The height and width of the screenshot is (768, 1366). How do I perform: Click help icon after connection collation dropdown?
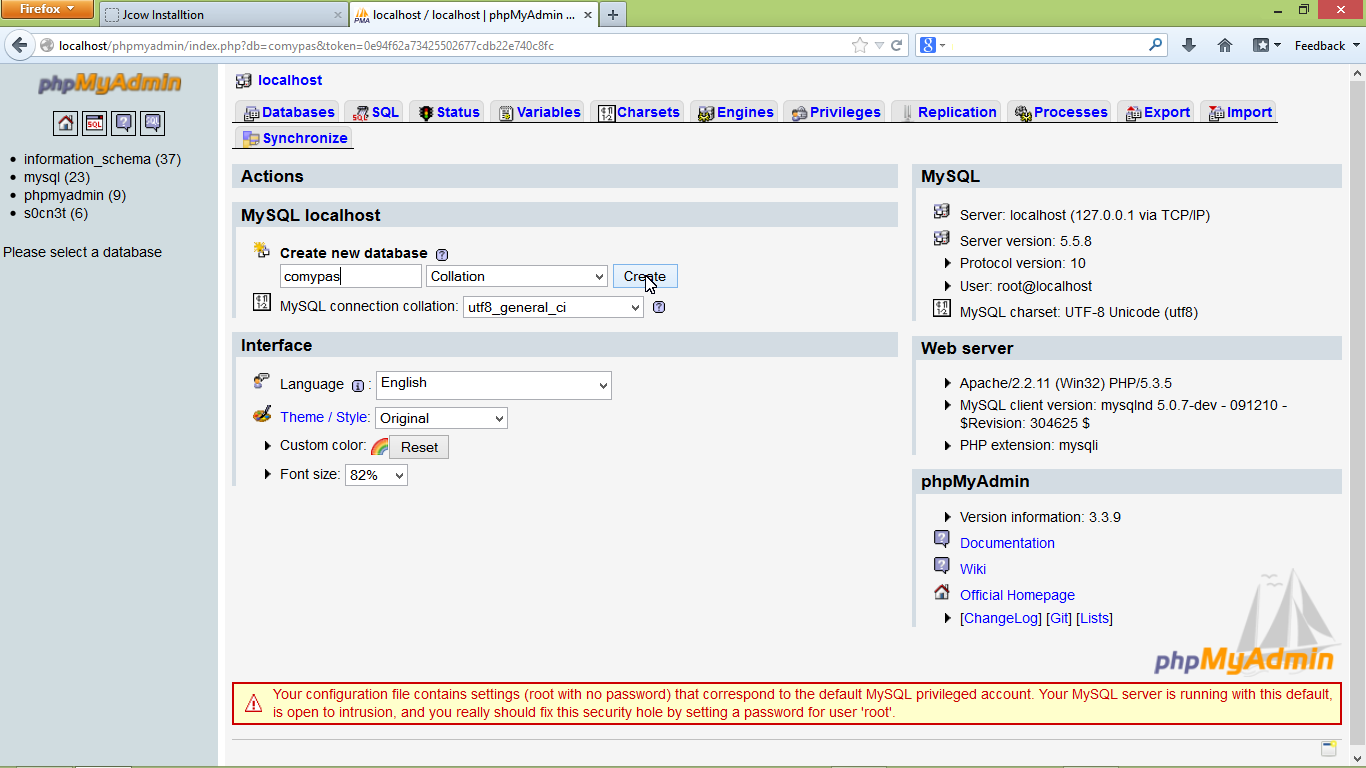(x=659, y=307)
